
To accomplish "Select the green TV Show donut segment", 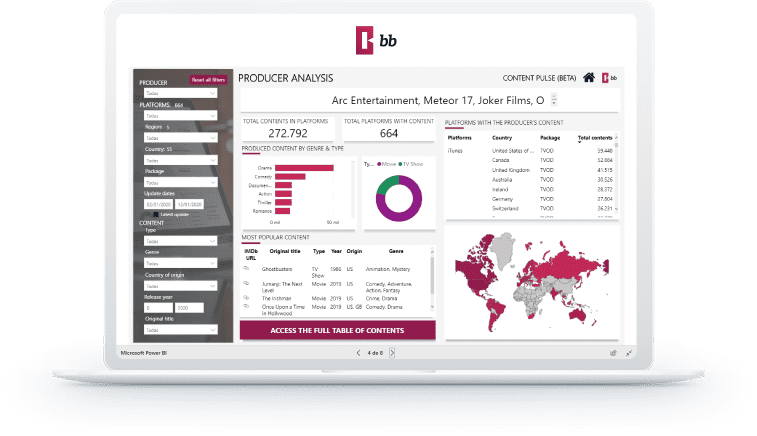I will (x=387, y=183).
